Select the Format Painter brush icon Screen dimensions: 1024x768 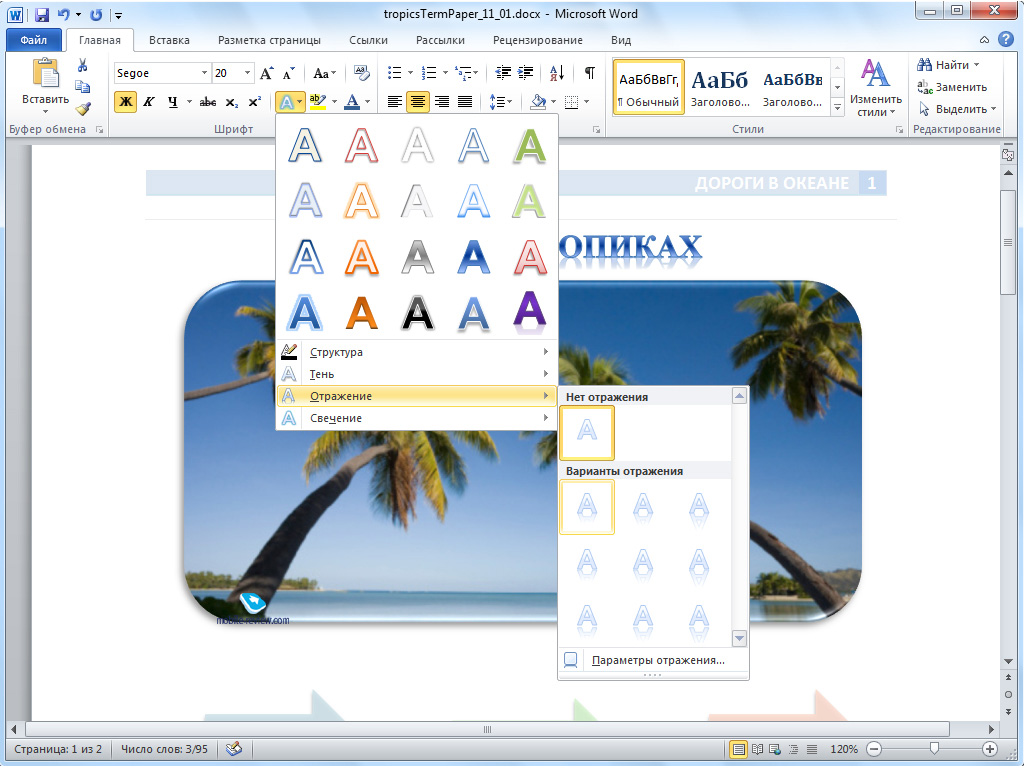tap(82, 108)
